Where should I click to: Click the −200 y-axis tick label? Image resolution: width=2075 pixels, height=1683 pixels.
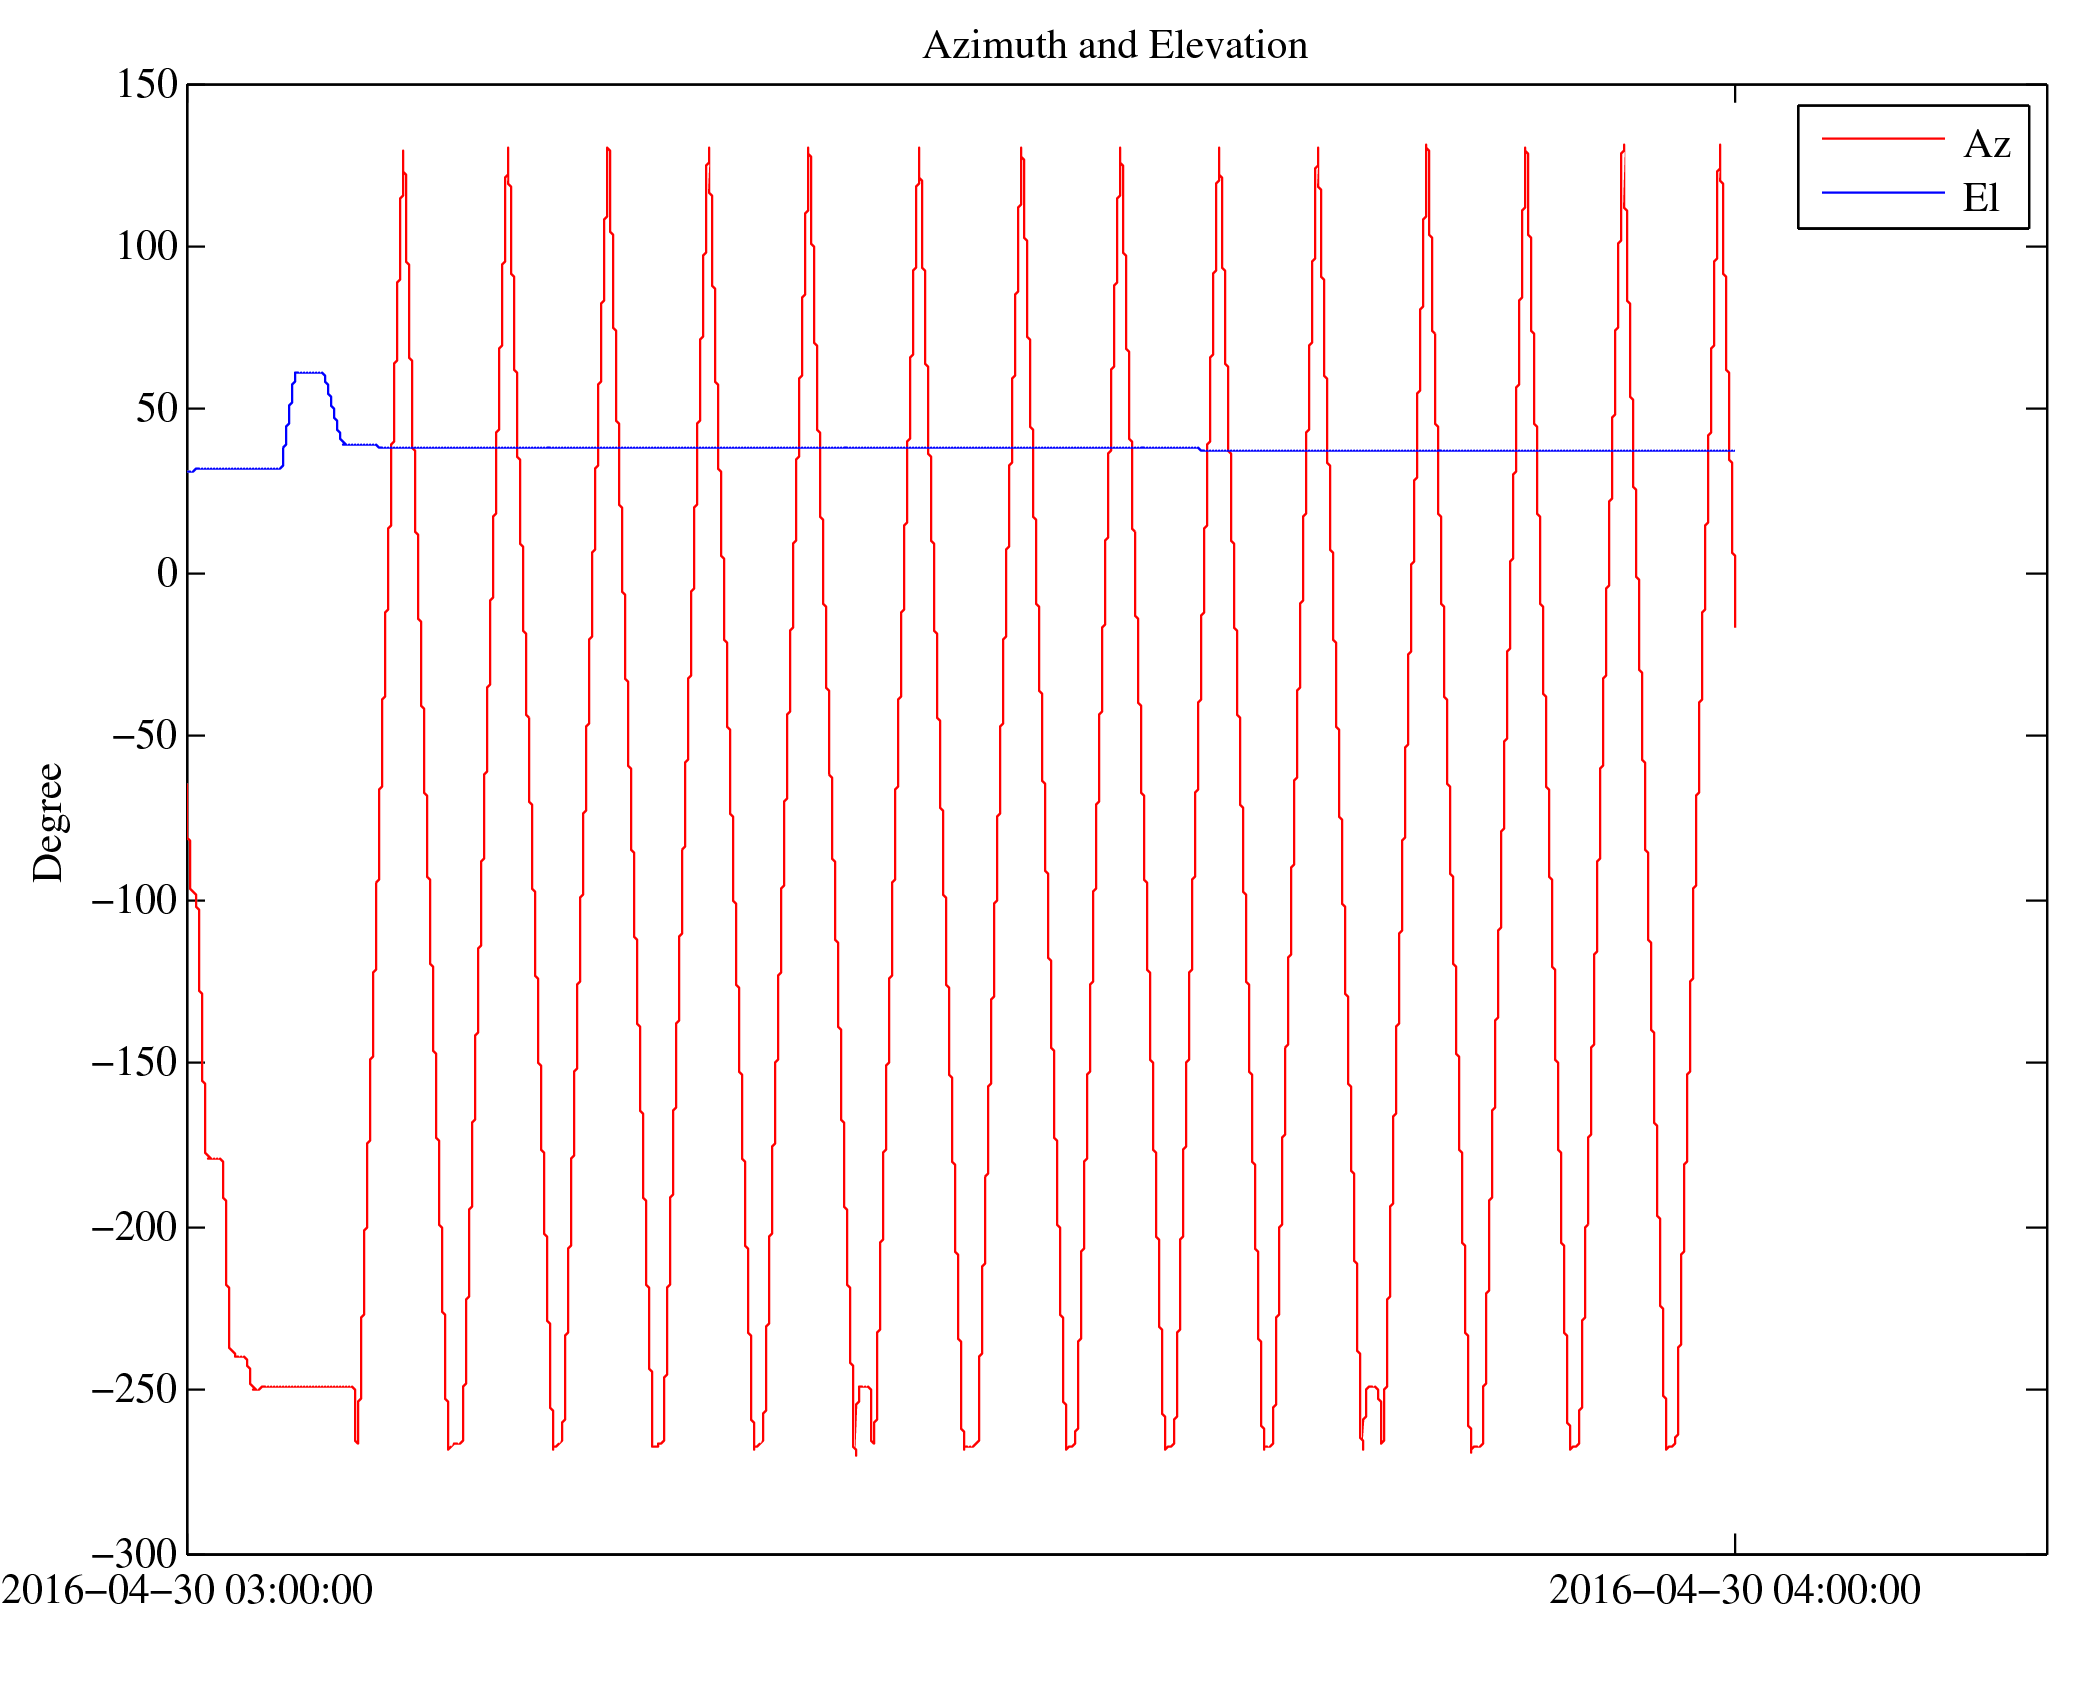pos(133,1227)
